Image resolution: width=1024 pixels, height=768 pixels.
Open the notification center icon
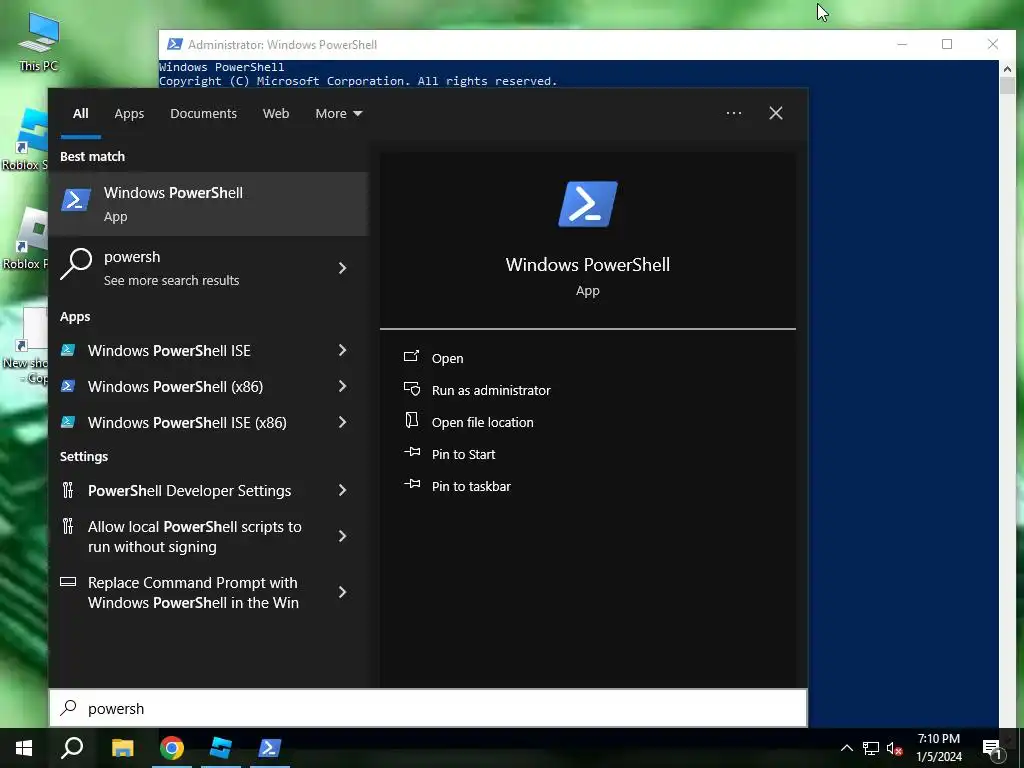point(993,748)
